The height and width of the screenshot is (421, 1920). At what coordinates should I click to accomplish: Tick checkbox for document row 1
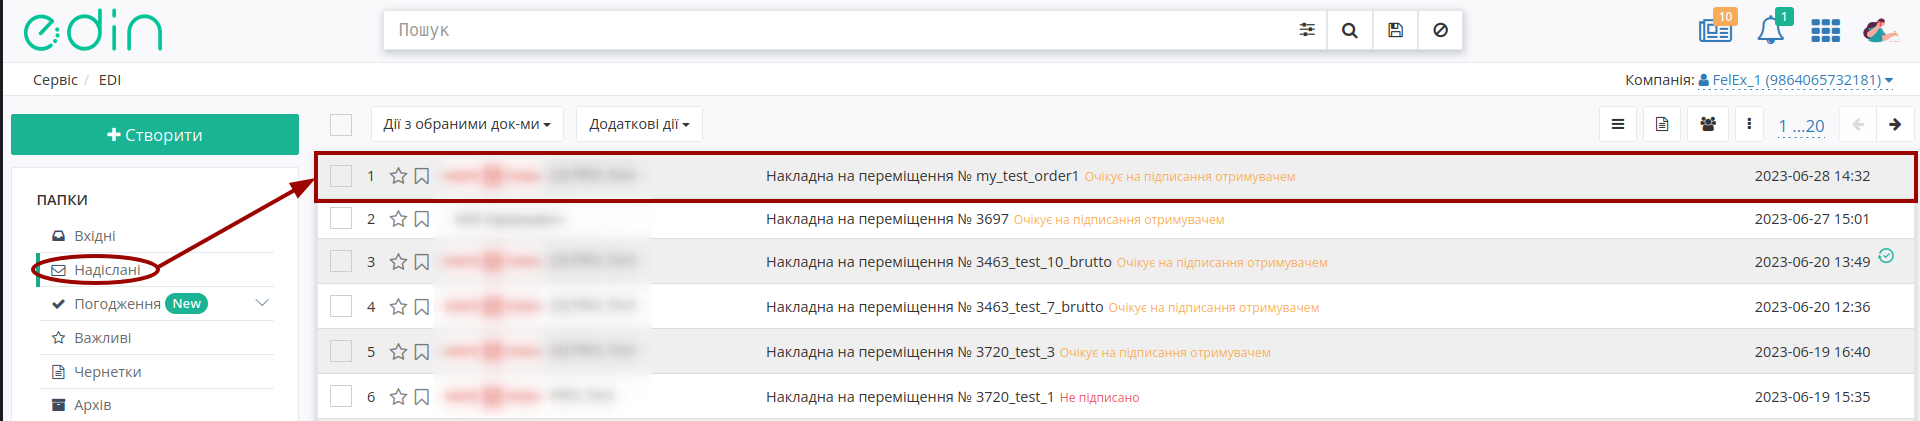[341, 176]
